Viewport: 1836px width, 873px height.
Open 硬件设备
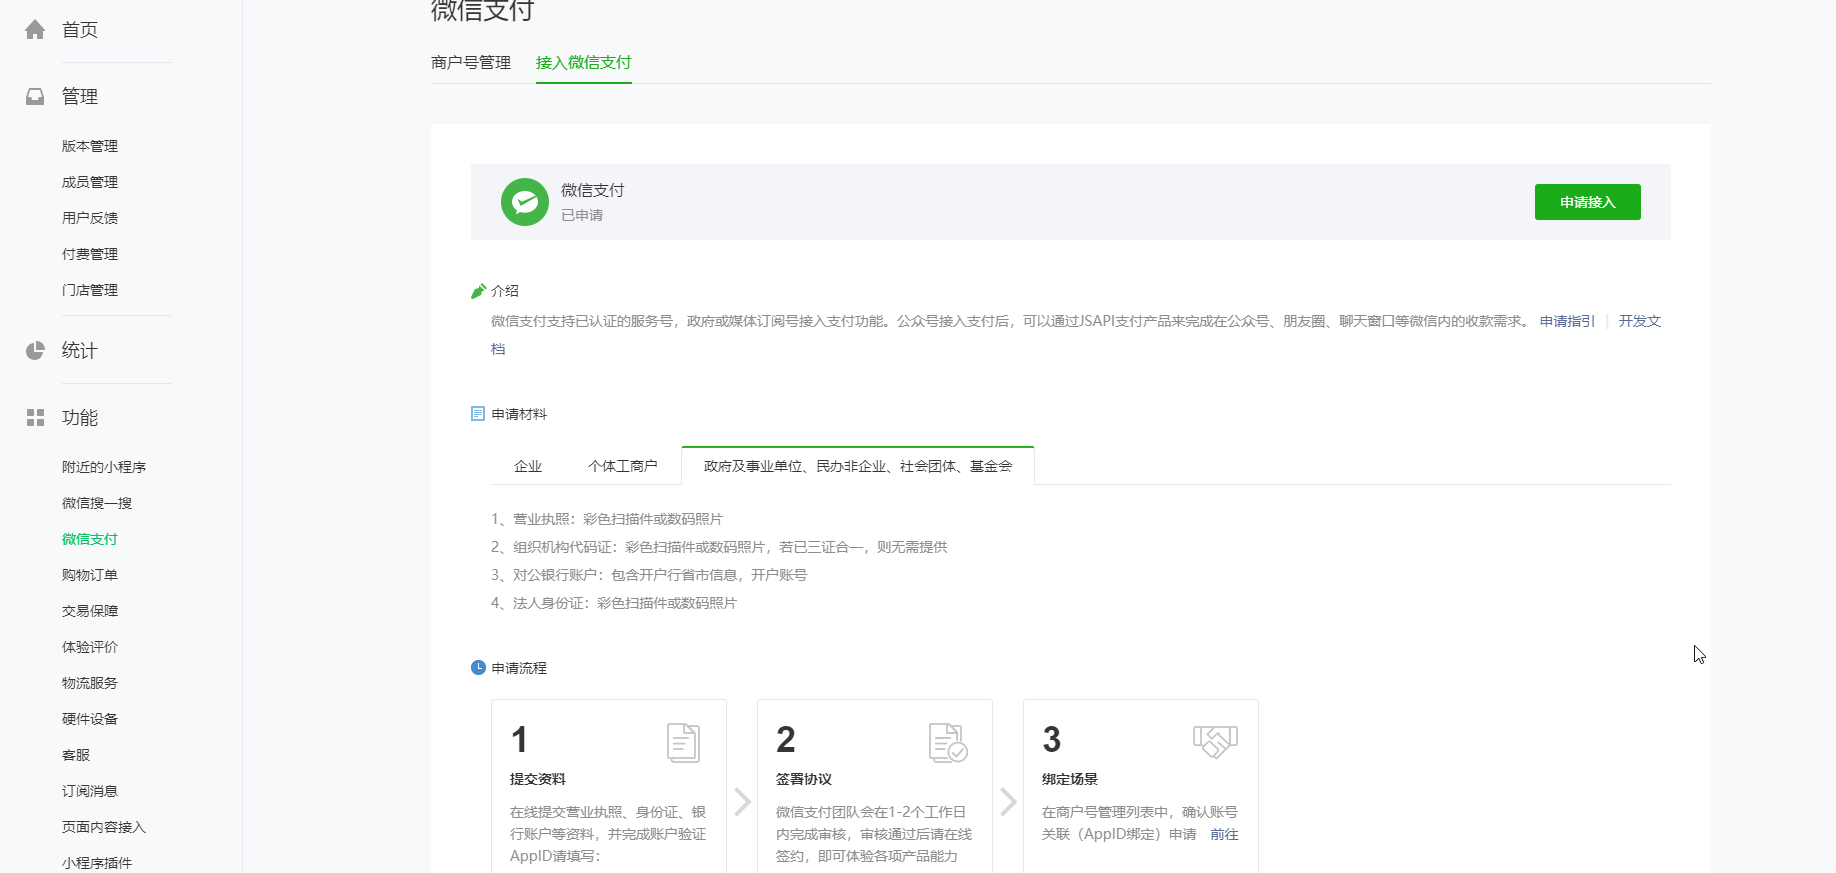tap(90, 719)
